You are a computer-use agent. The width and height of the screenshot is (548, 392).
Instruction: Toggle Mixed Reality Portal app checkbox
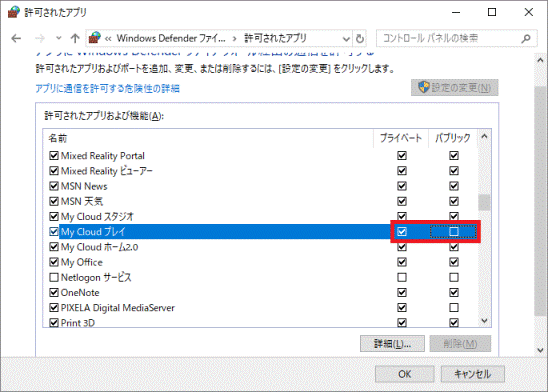pyautogui.click(x=54, y=155)
